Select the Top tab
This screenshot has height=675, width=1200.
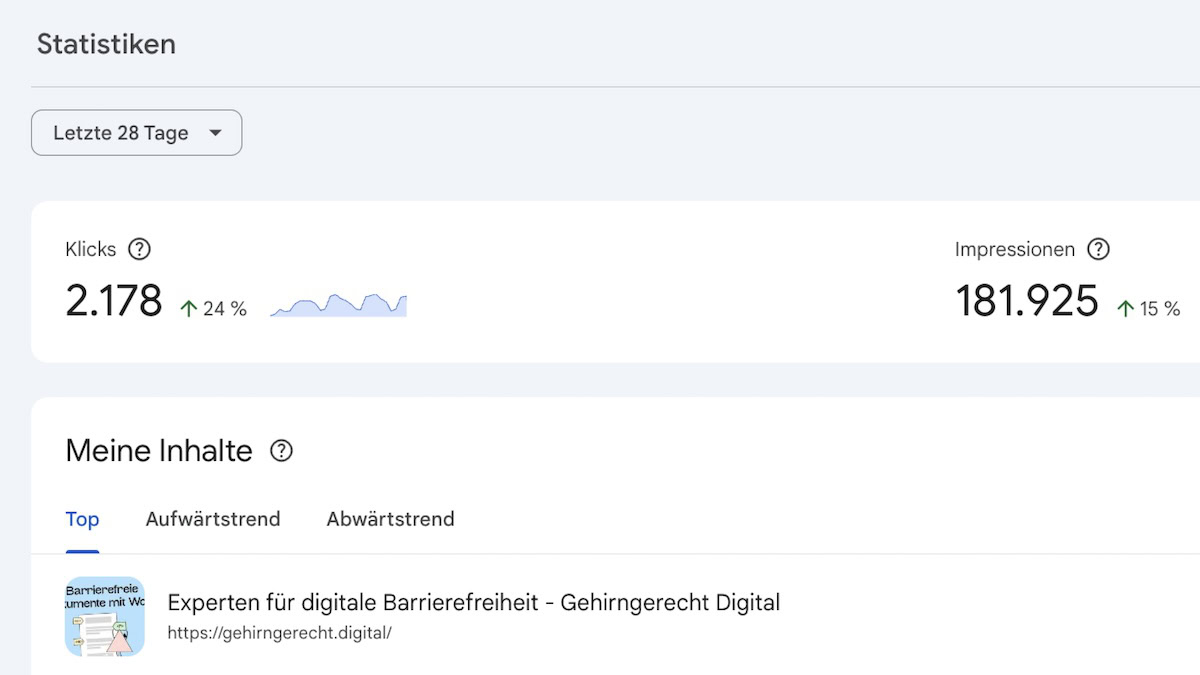coord(82,519)
